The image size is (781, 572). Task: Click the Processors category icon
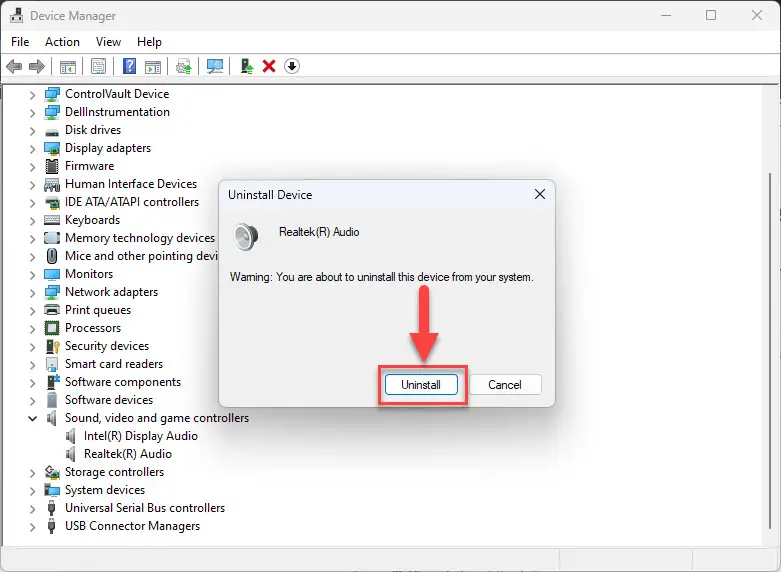52,328
